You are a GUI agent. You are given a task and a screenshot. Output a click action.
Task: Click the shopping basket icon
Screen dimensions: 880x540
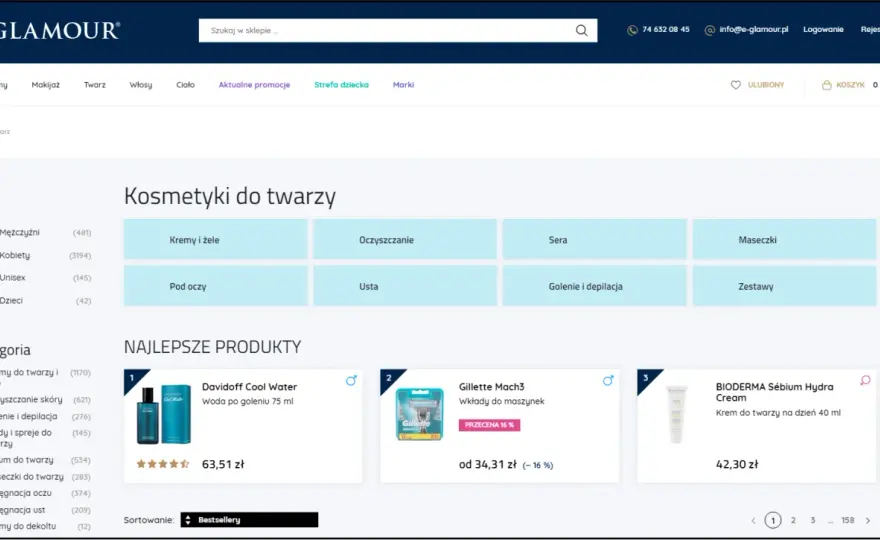[827, 85]
